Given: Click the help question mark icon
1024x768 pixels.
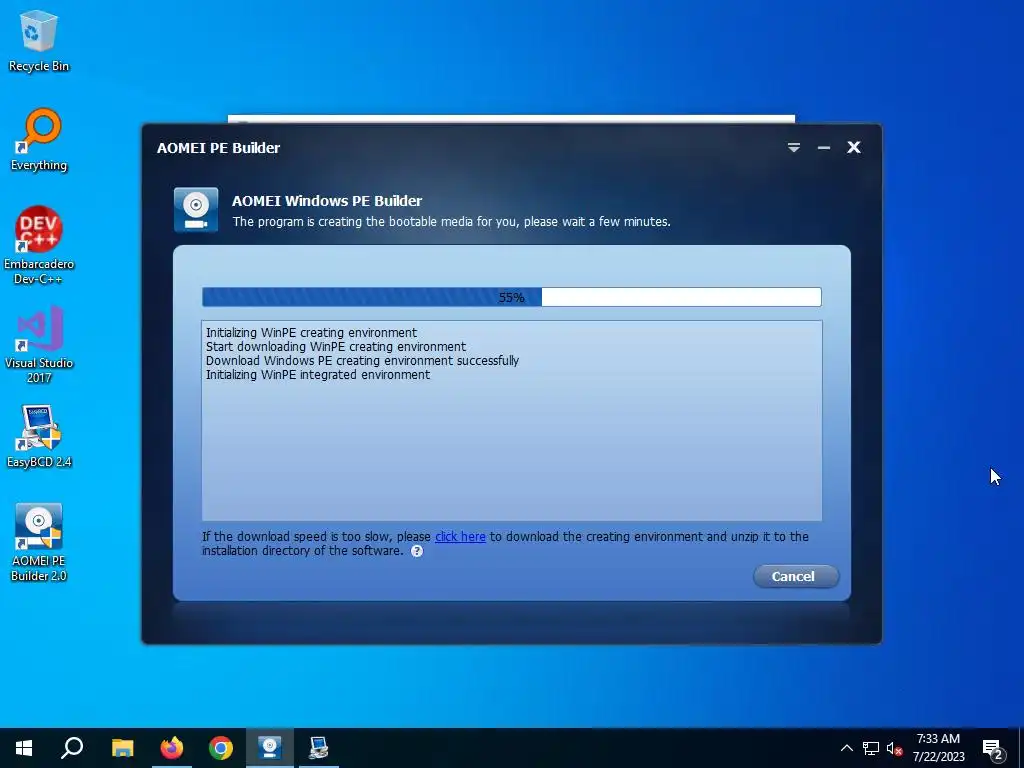Looking at the screenshot, I should 417,551.
